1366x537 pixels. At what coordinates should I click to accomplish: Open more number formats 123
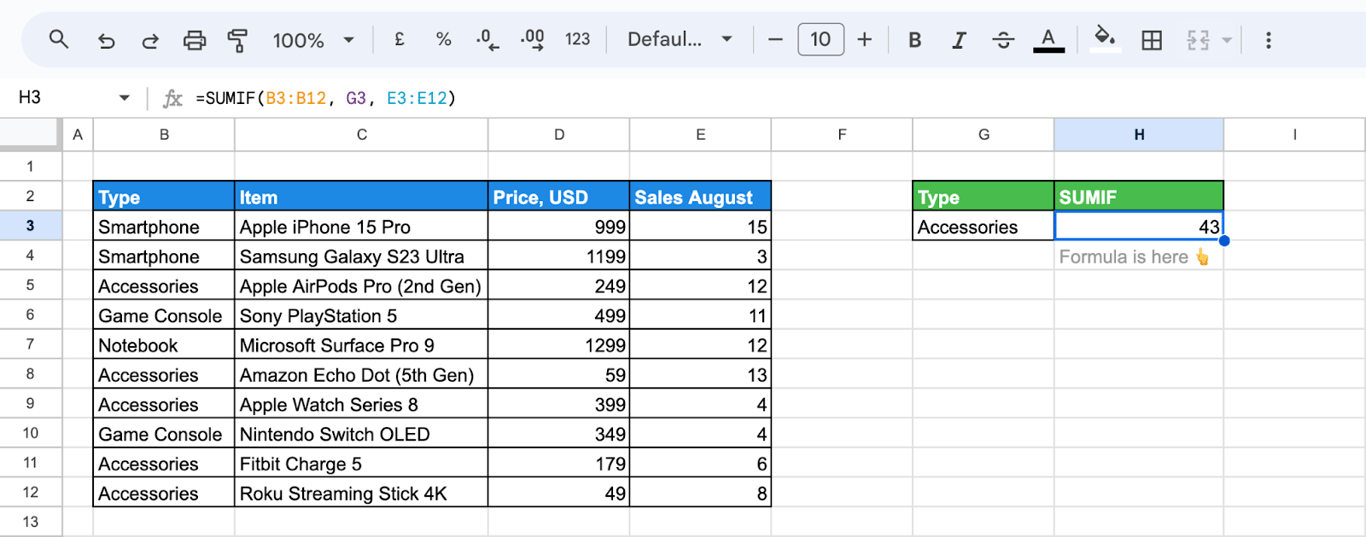point(577,40)
